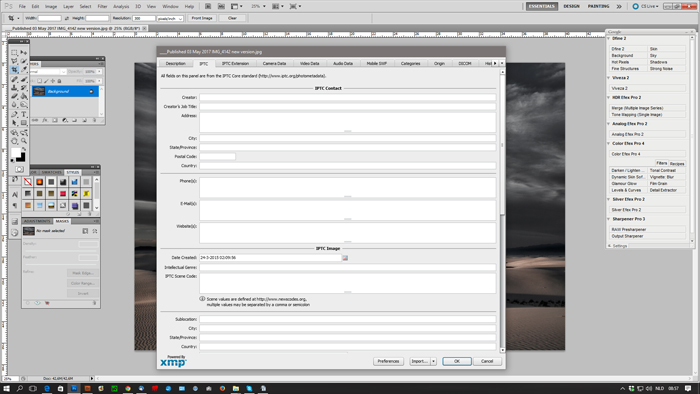Select the Hand tool

click(x=14, y=141)
